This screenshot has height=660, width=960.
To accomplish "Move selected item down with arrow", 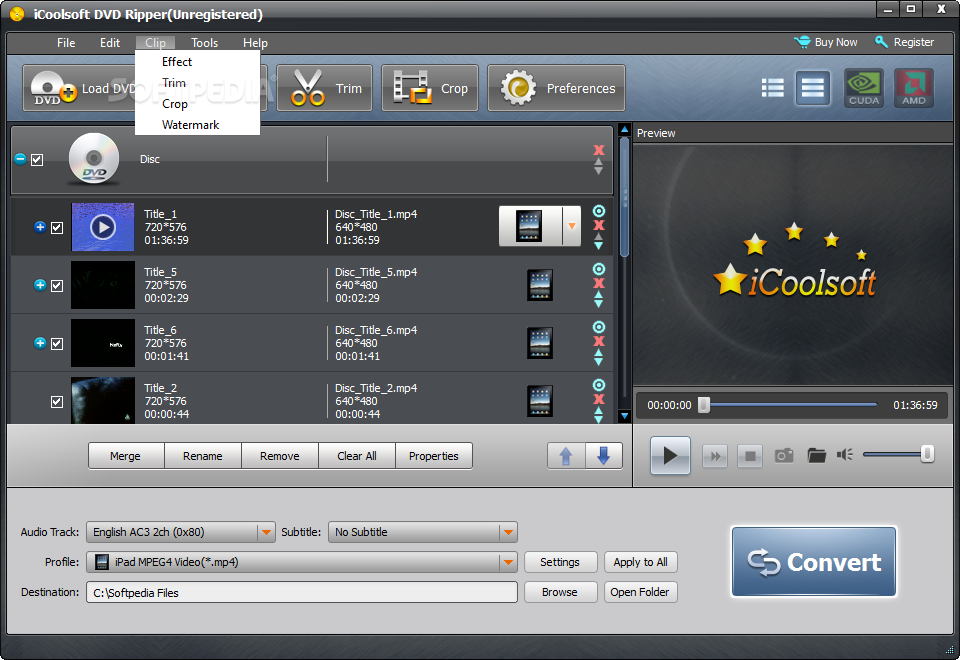I will click(604, 456).
